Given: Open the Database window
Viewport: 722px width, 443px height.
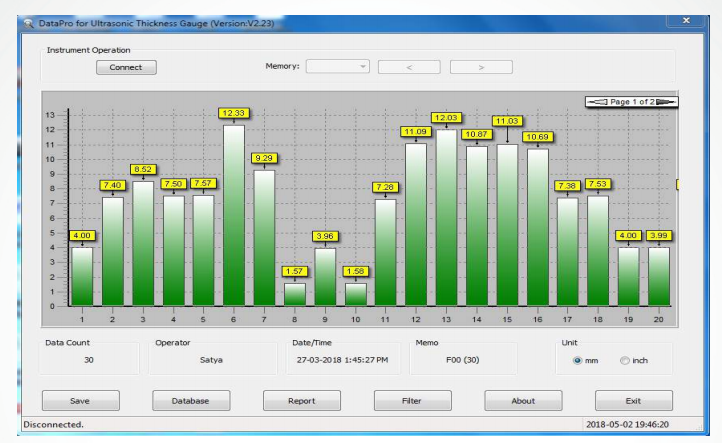Looking at the screenshot, I should coord(195,401).
